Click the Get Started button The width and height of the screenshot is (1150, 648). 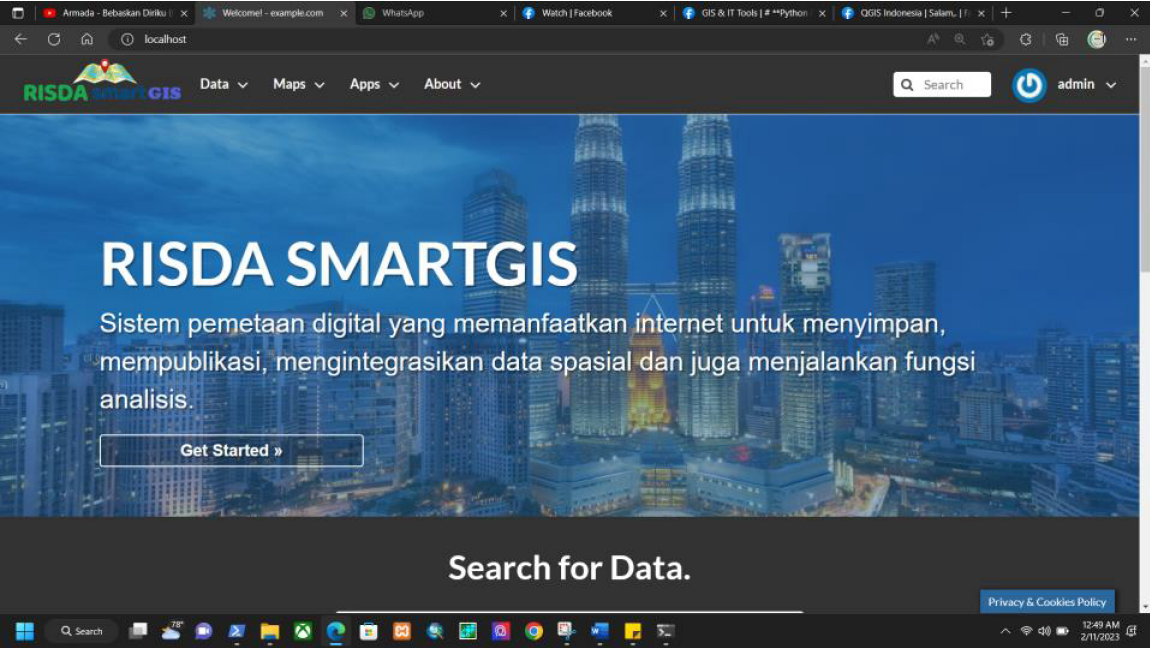[x=232, y=450]
